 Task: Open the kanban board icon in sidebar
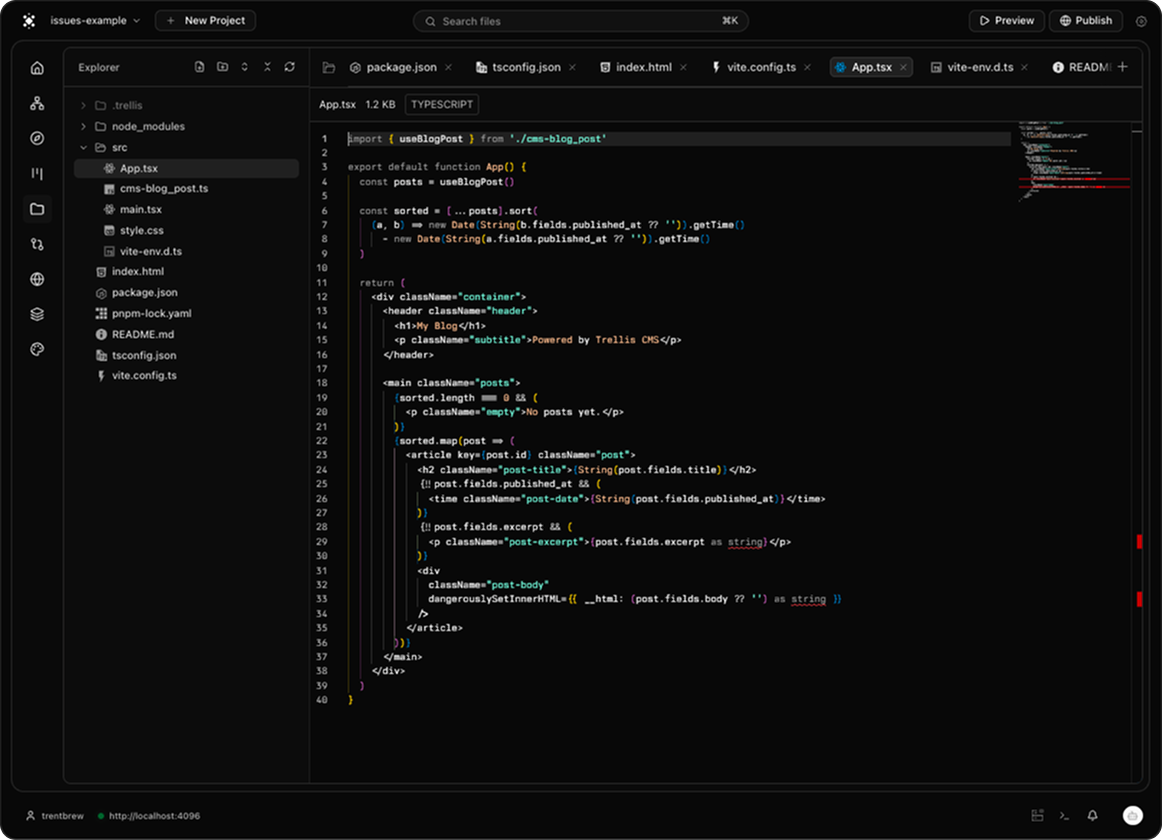coord(37,173)
